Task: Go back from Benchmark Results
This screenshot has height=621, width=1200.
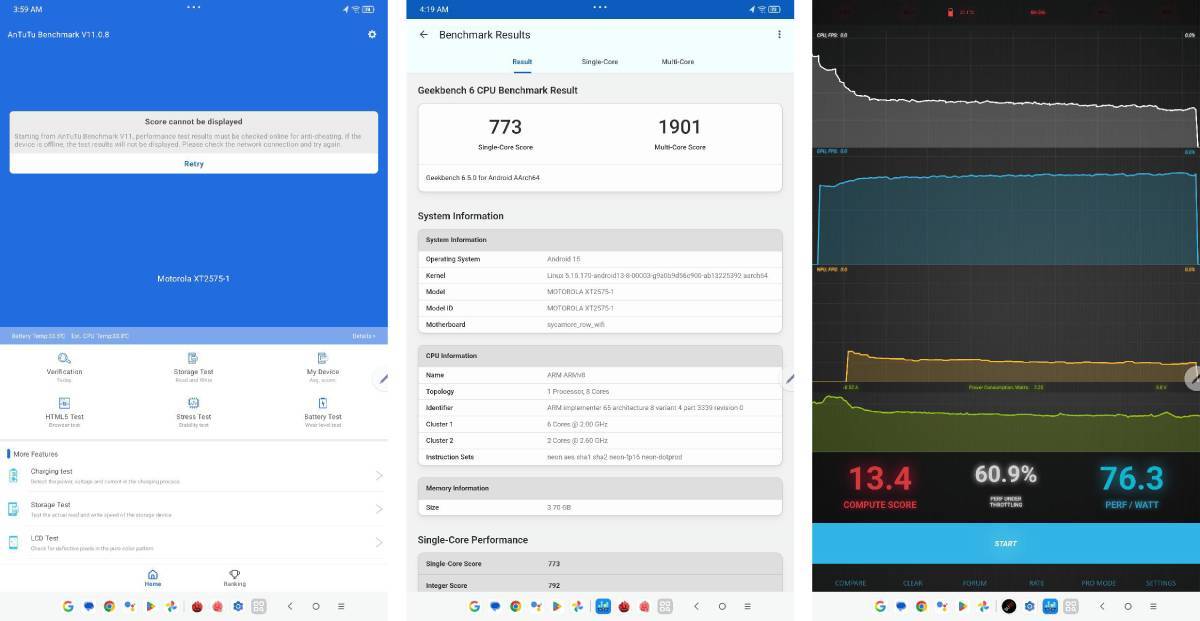Action: tap(423, 34)
